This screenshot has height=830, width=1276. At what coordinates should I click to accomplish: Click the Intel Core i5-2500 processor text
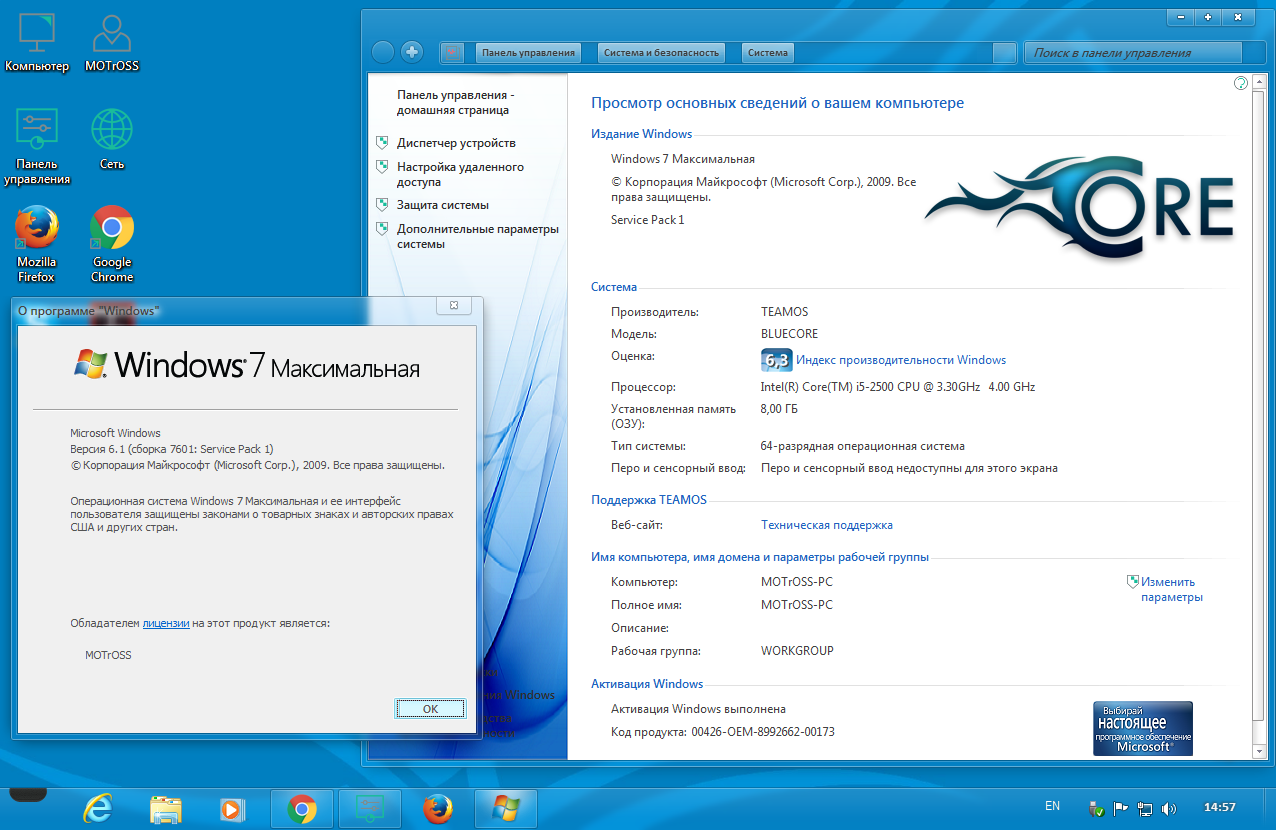pyautogui.click(x=898, y=387)
